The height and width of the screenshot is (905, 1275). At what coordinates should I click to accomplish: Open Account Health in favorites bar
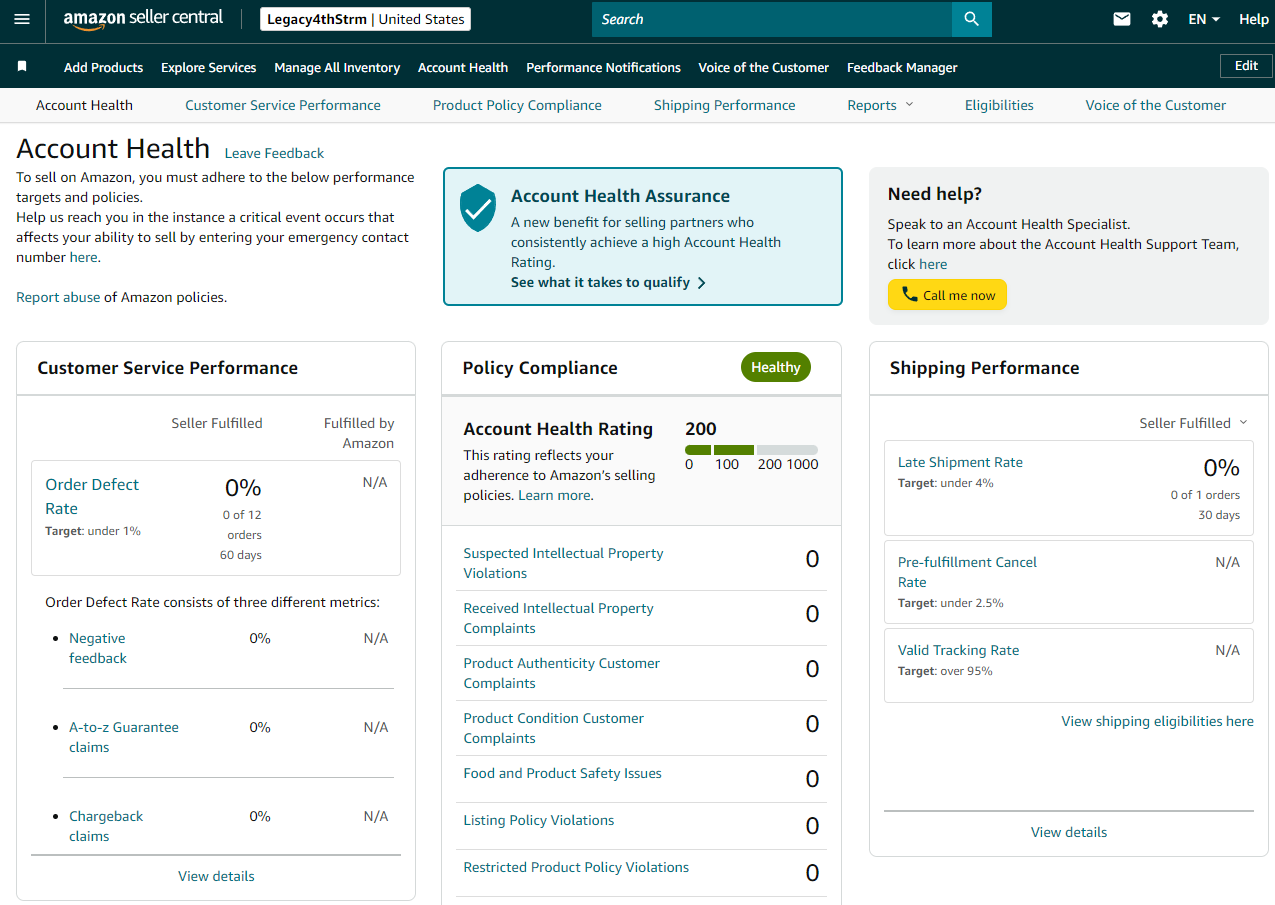click(x=463, y=67)
